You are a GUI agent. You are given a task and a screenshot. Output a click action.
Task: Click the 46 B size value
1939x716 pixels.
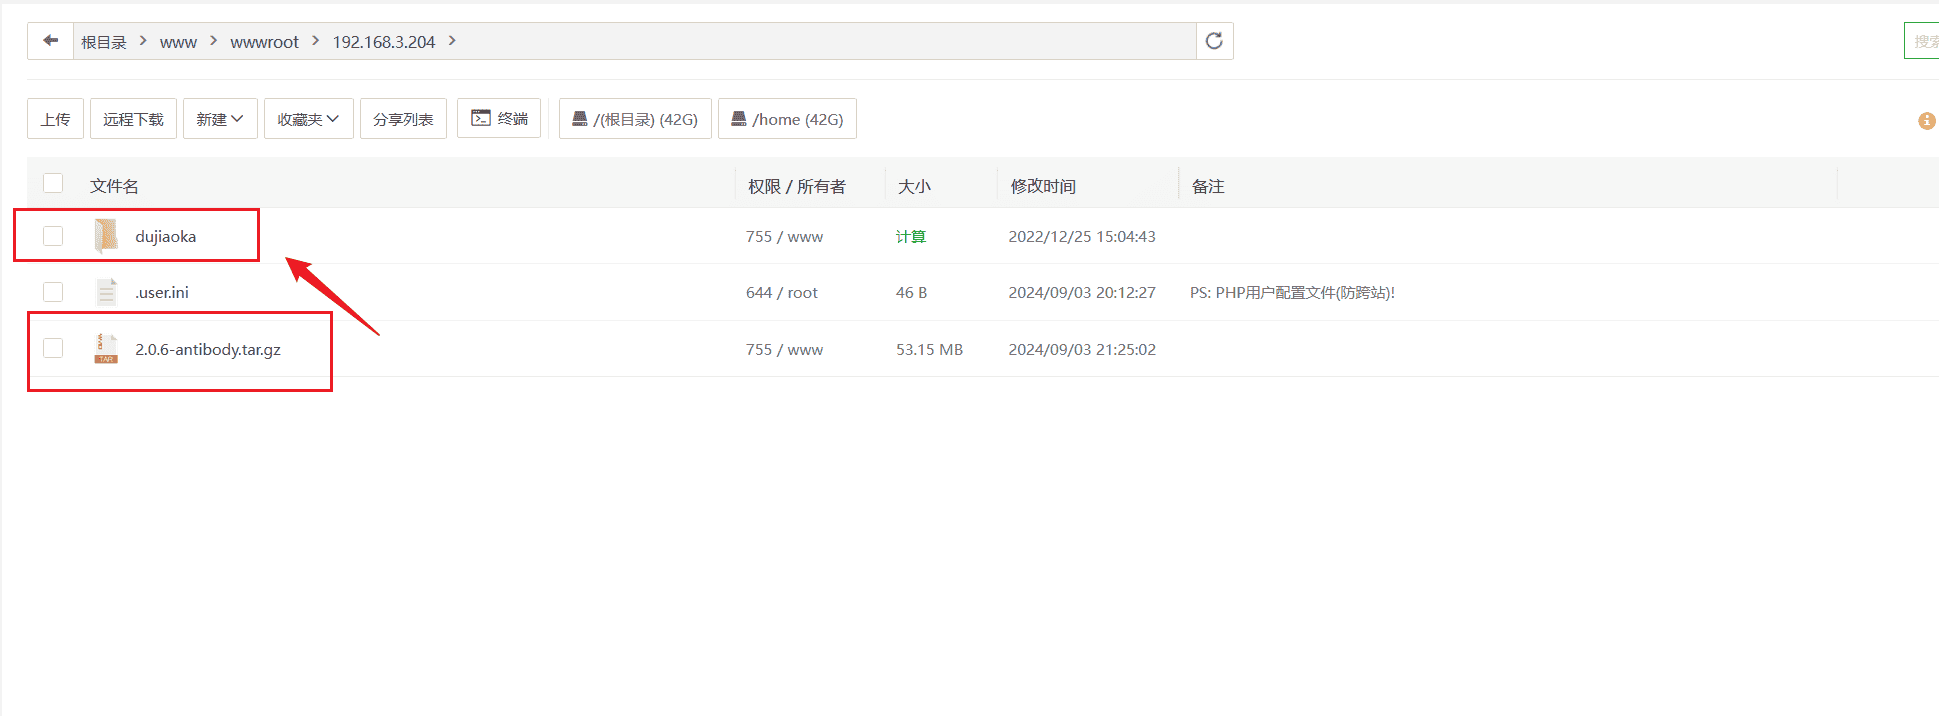click(911, 293)
